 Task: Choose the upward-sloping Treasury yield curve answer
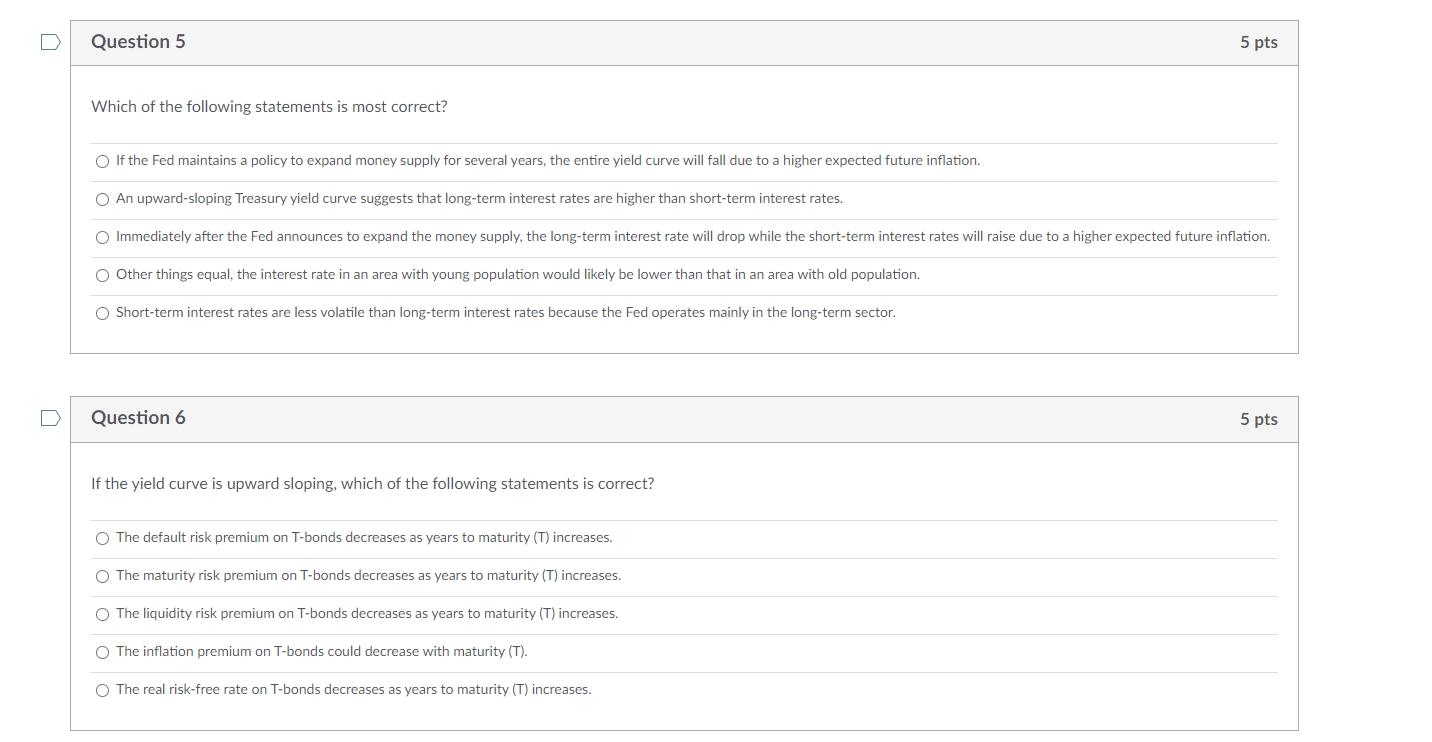pyautogui.click(x=102, y=199)
